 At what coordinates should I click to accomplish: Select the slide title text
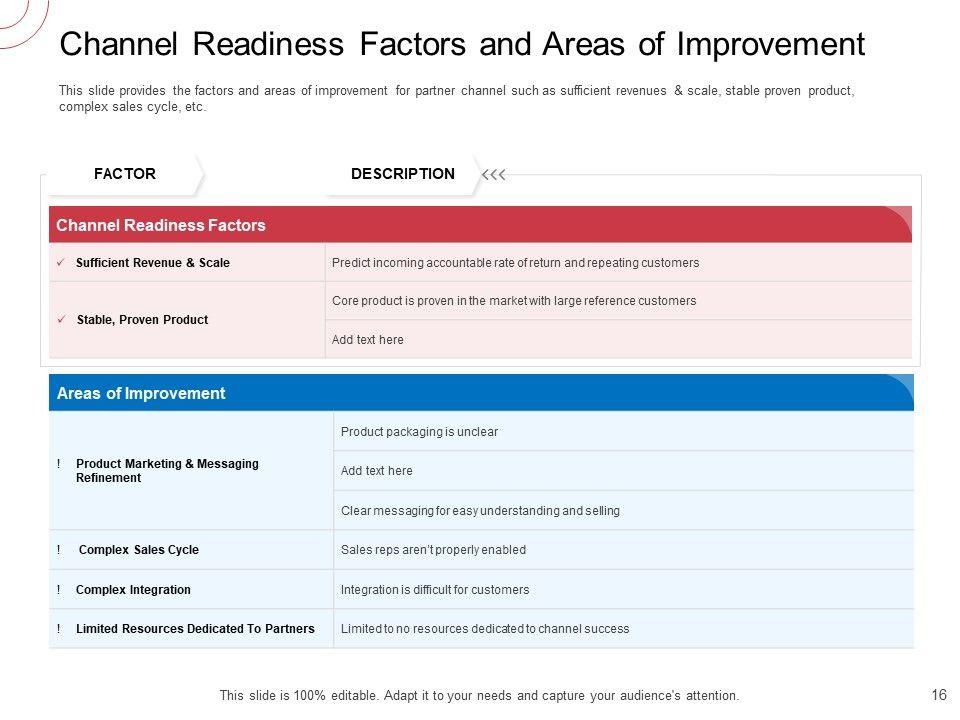[462, 46]
